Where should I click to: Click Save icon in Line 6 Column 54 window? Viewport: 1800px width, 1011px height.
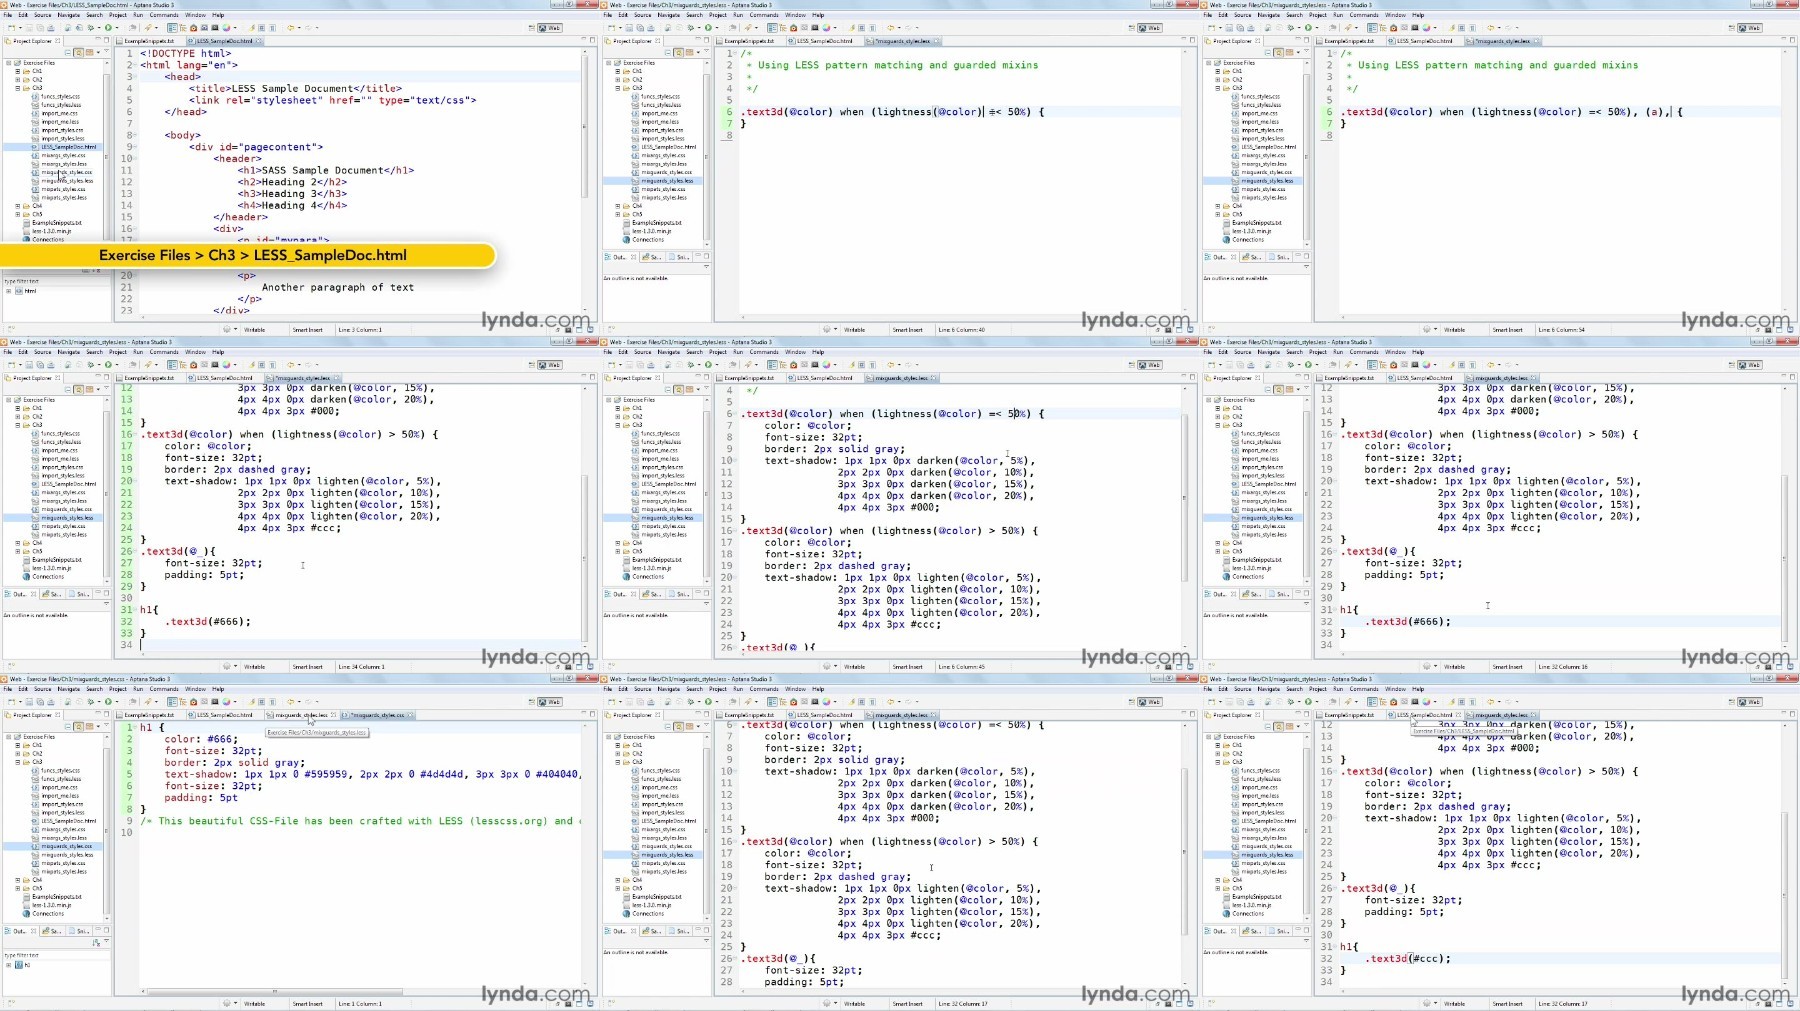point(1229,28)
